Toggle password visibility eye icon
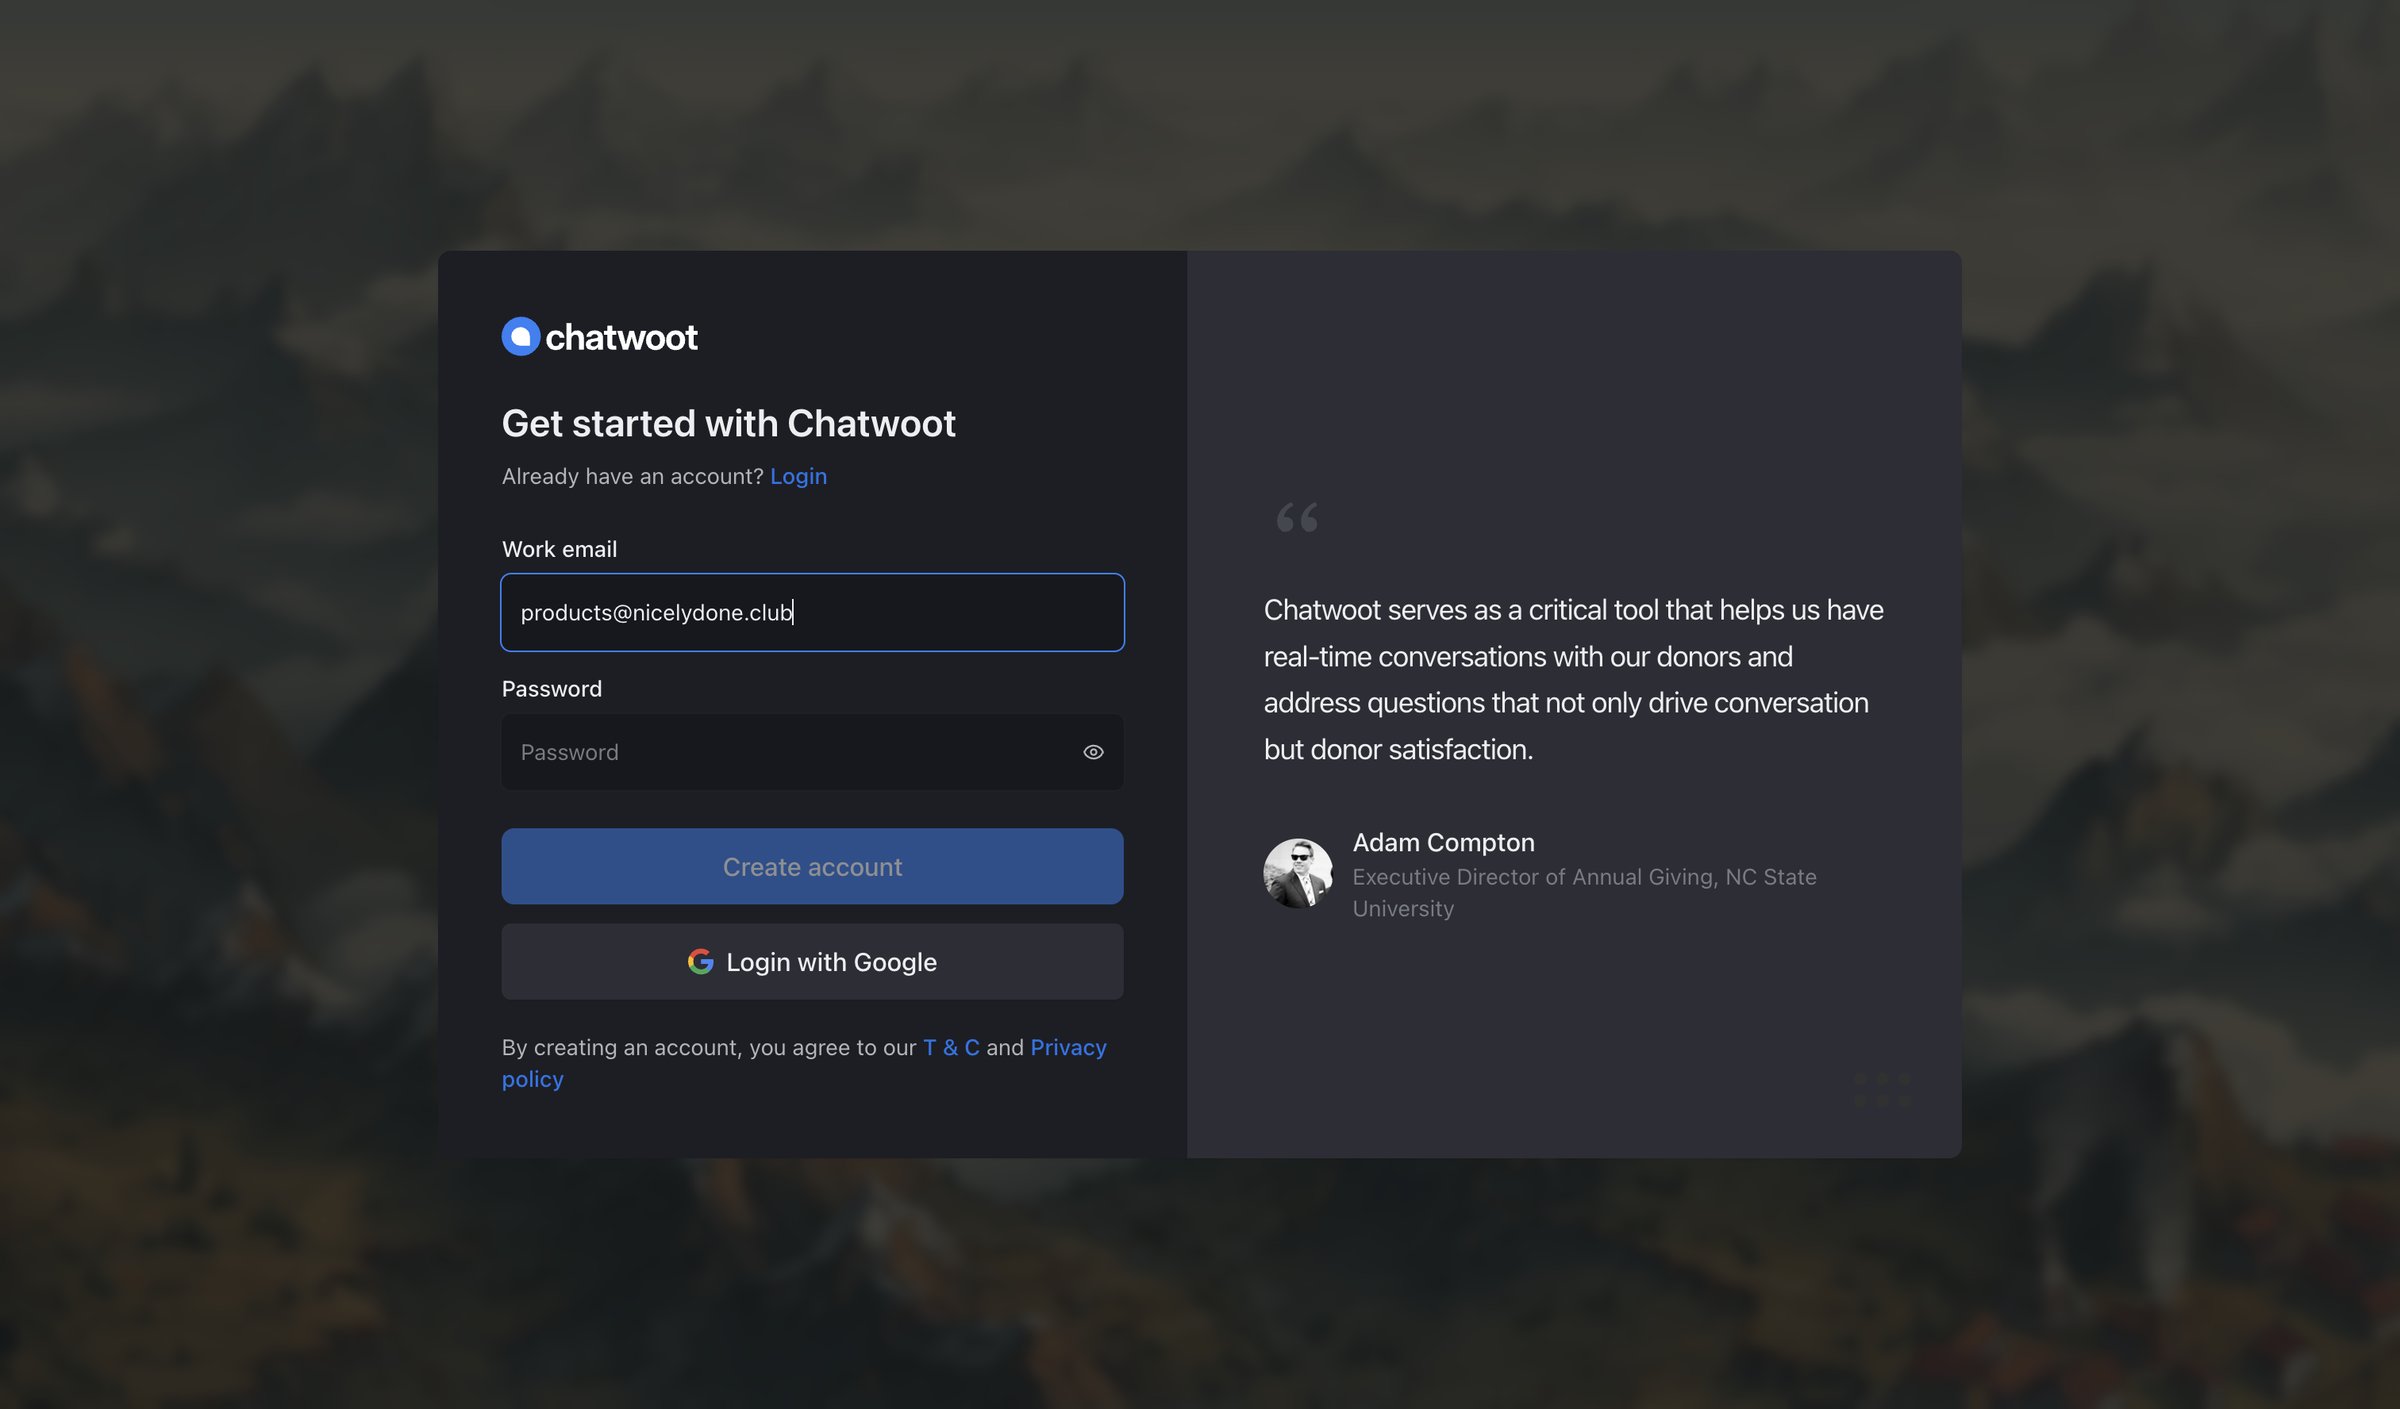2400x1409 pixels. (1093, 752)
